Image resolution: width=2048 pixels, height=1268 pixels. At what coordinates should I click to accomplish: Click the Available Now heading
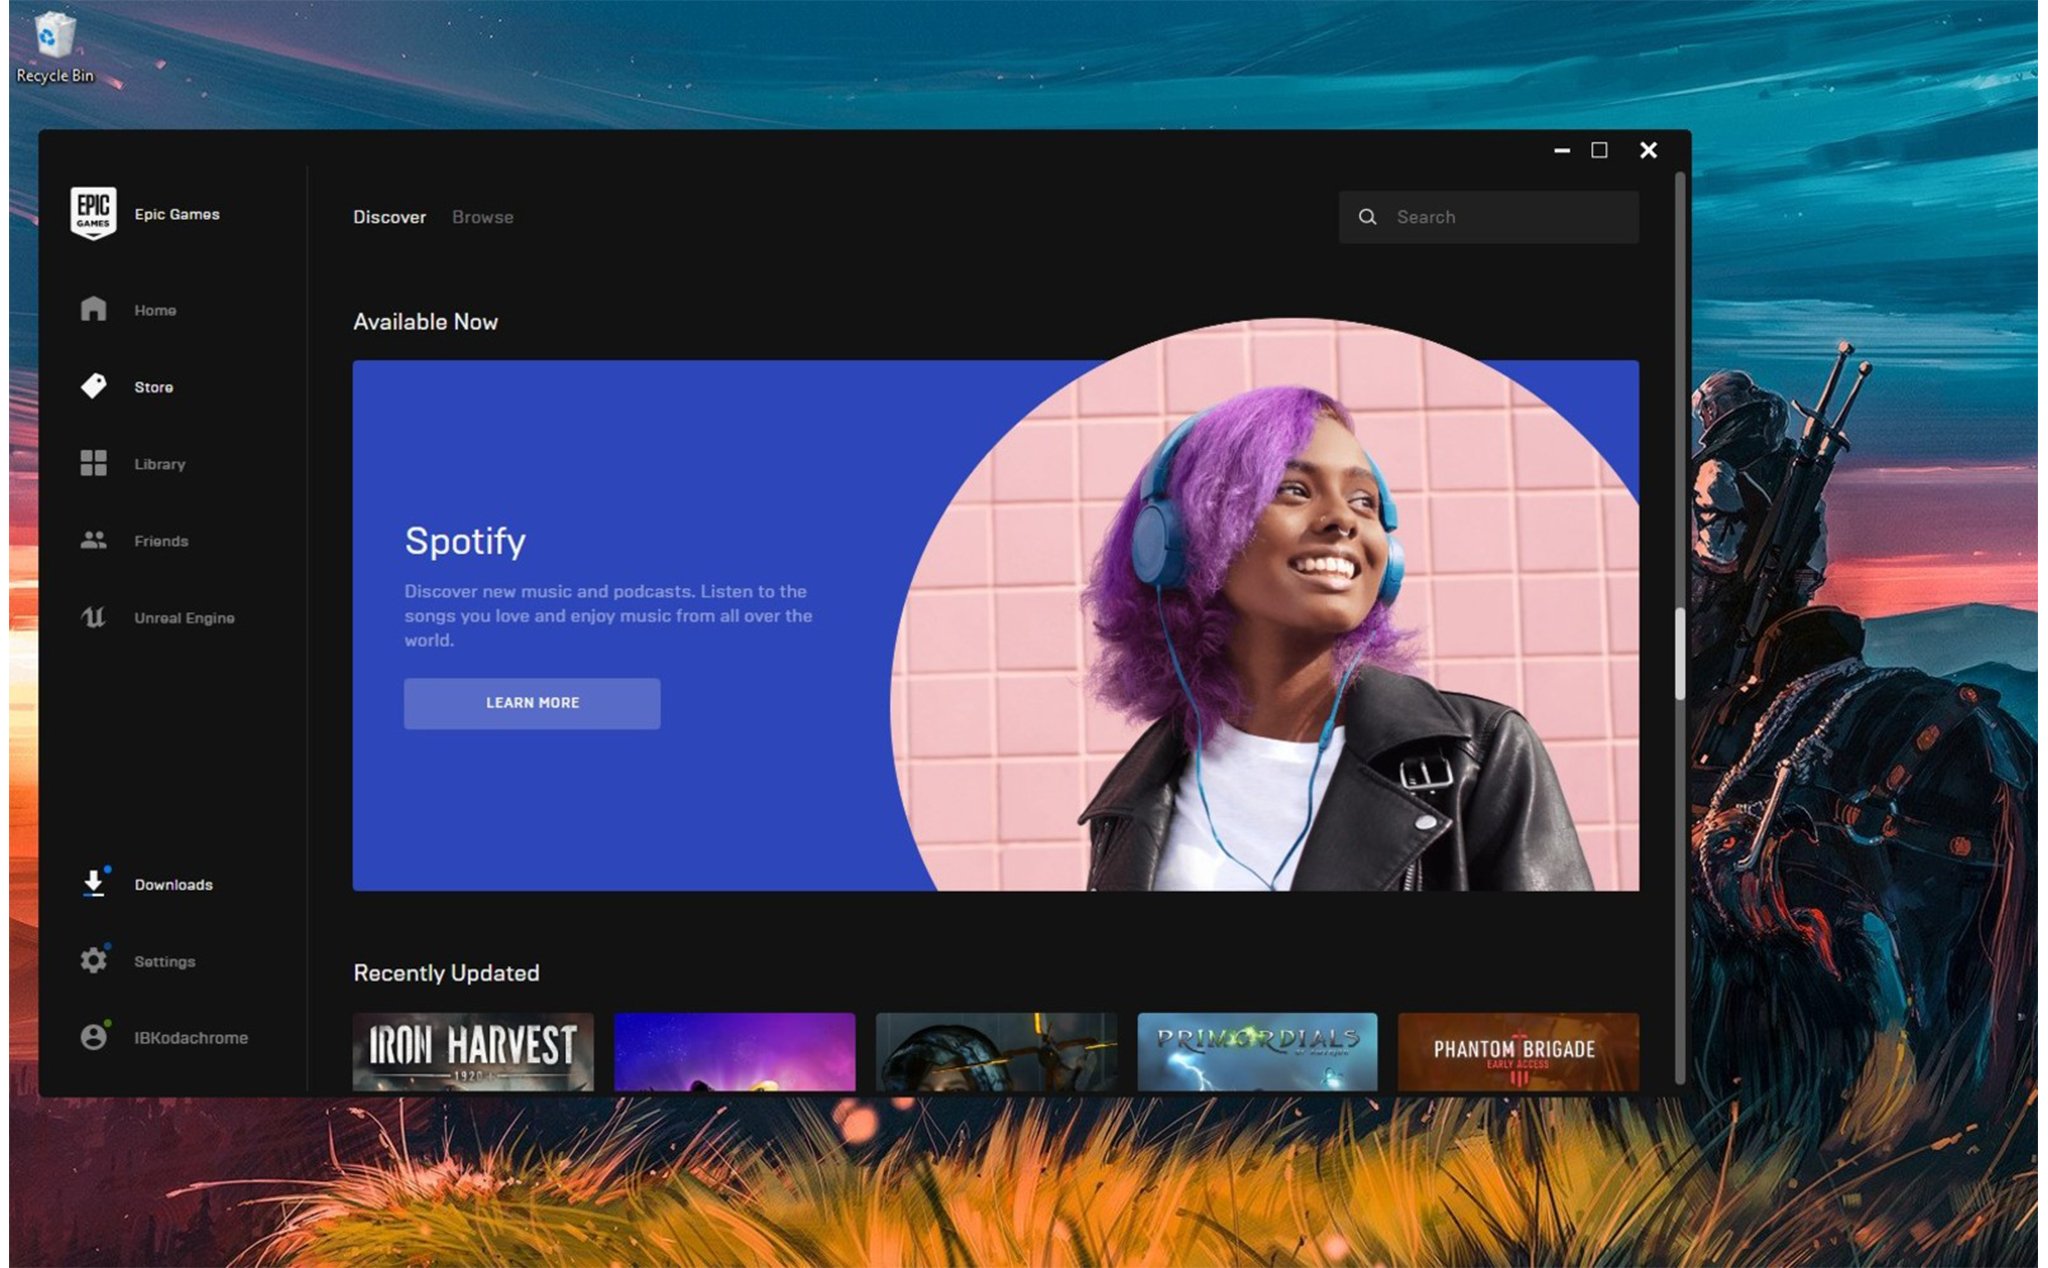coord(425,322)
